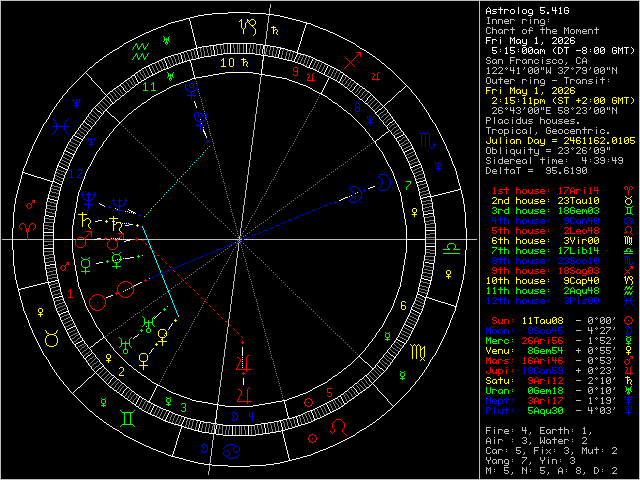The width and height of the screenshot is (640, 480).
Task: Select the Pluto position value '5Aqu30'
Action: pos(545,411)
